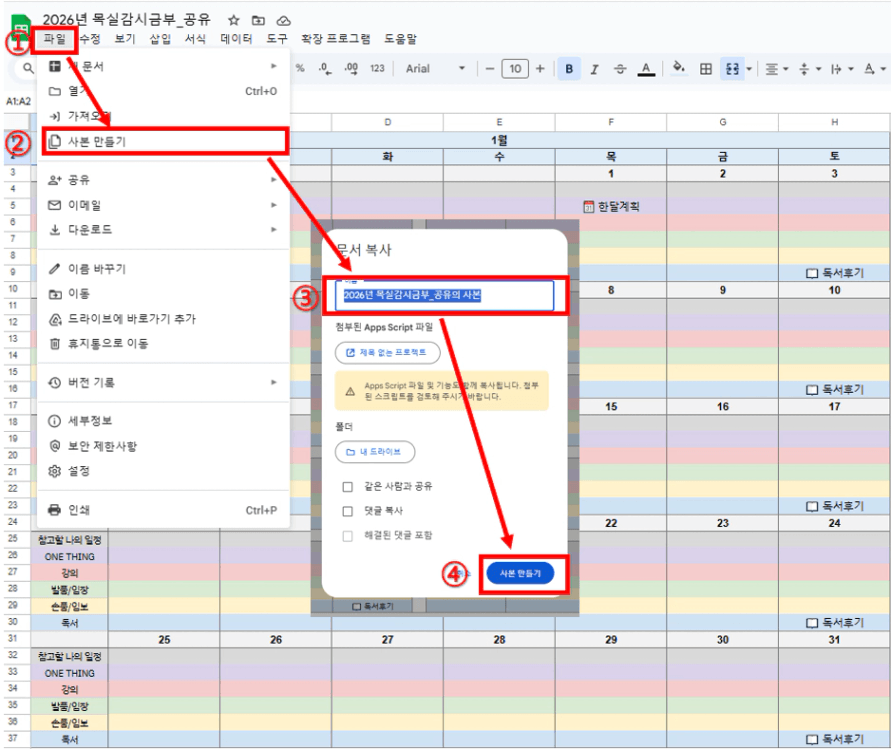891x749 pixels.
Task: Open the text color picker
Action: tap(646, 69)
